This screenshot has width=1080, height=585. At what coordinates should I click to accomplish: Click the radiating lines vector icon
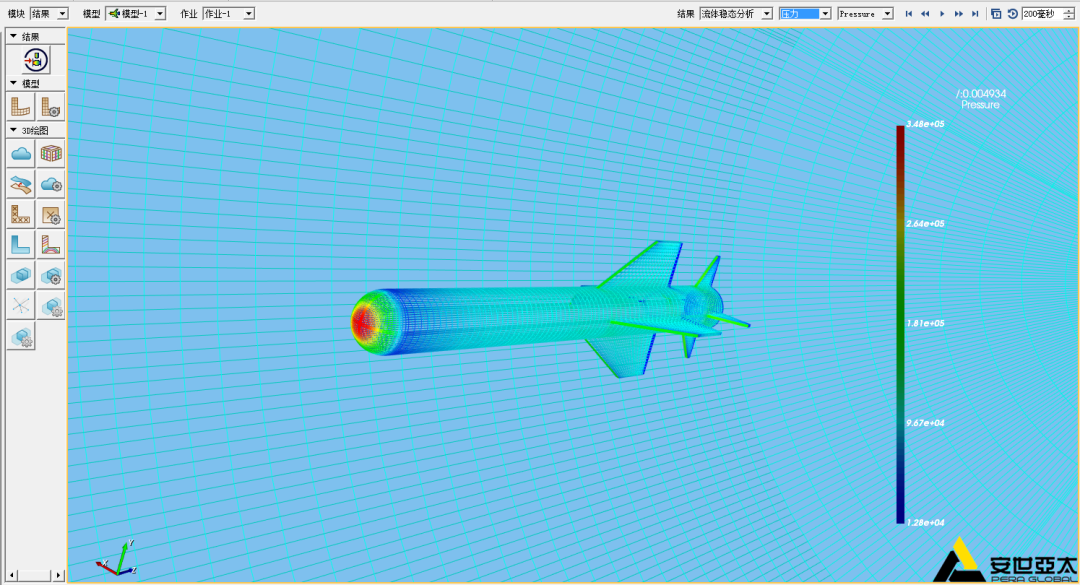click(21, 306)
